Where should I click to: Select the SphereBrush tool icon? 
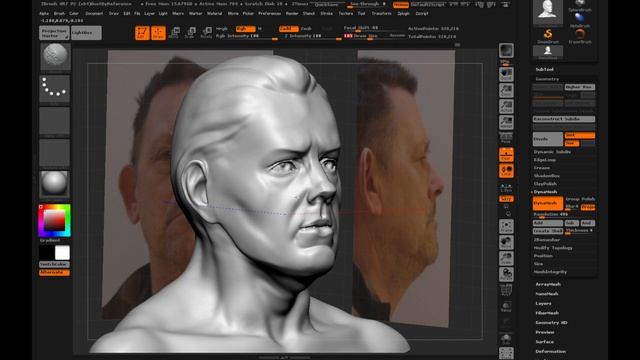[x=580, y=5]
